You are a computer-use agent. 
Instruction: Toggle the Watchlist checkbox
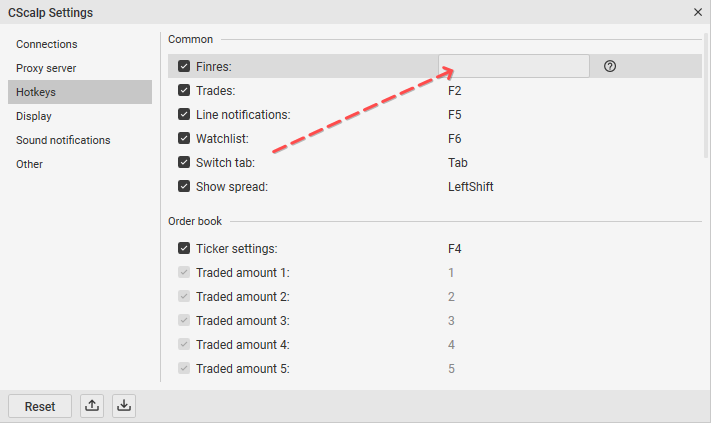(x=184, y=138)
